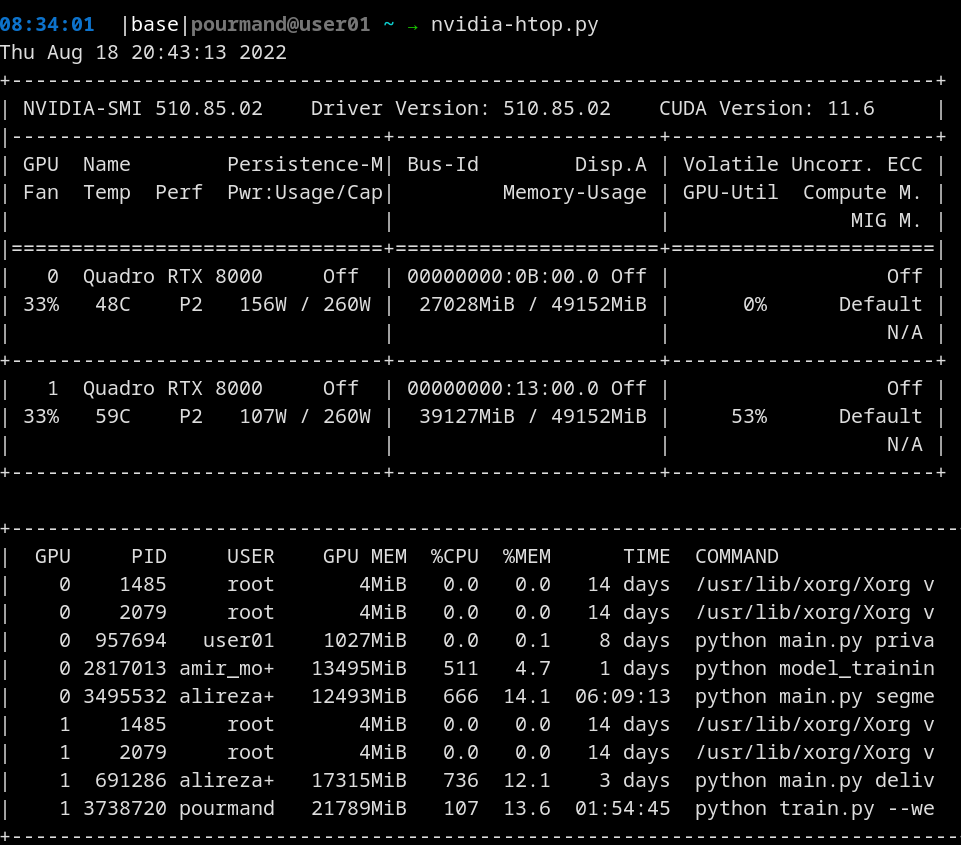Click the Memory-Usage header
Viewport: 961px width, 845px height.
click(x=575, y=192)
